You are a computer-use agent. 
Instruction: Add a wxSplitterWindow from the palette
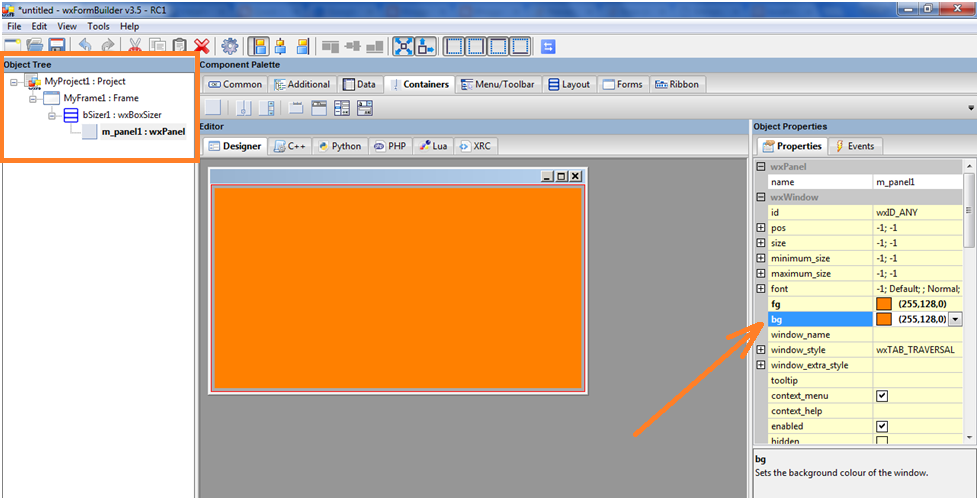pos(244,107)
